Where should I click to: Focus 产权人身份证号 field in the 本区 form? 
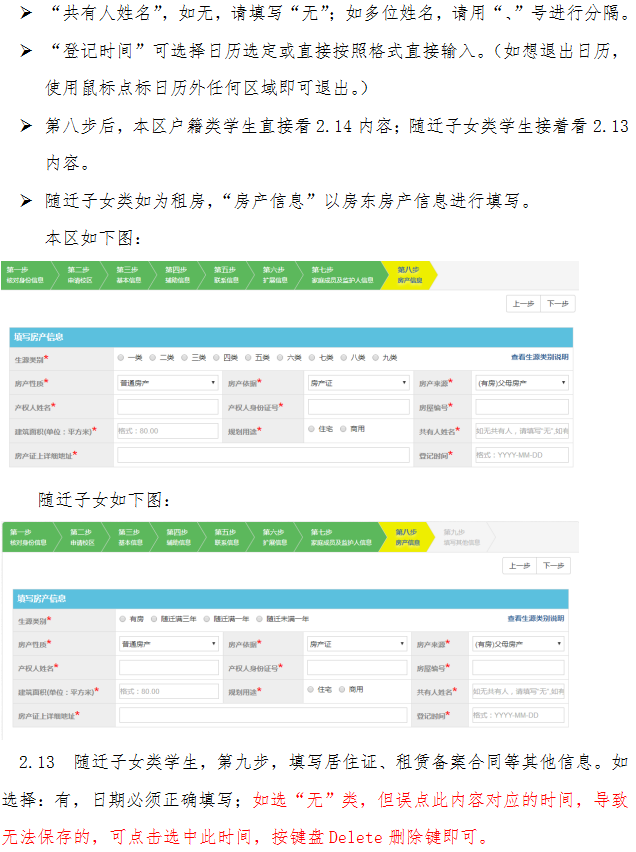tap(359, 407)
